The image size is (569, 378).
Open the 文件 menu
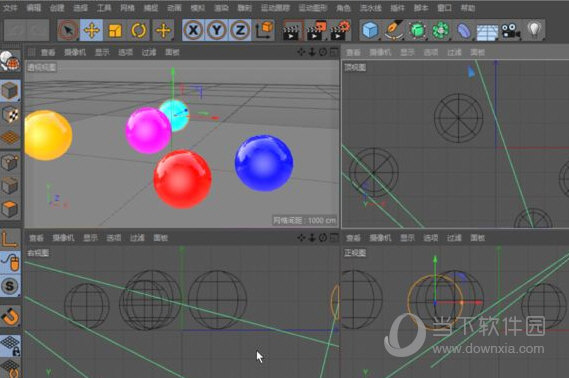coord(10,8)
